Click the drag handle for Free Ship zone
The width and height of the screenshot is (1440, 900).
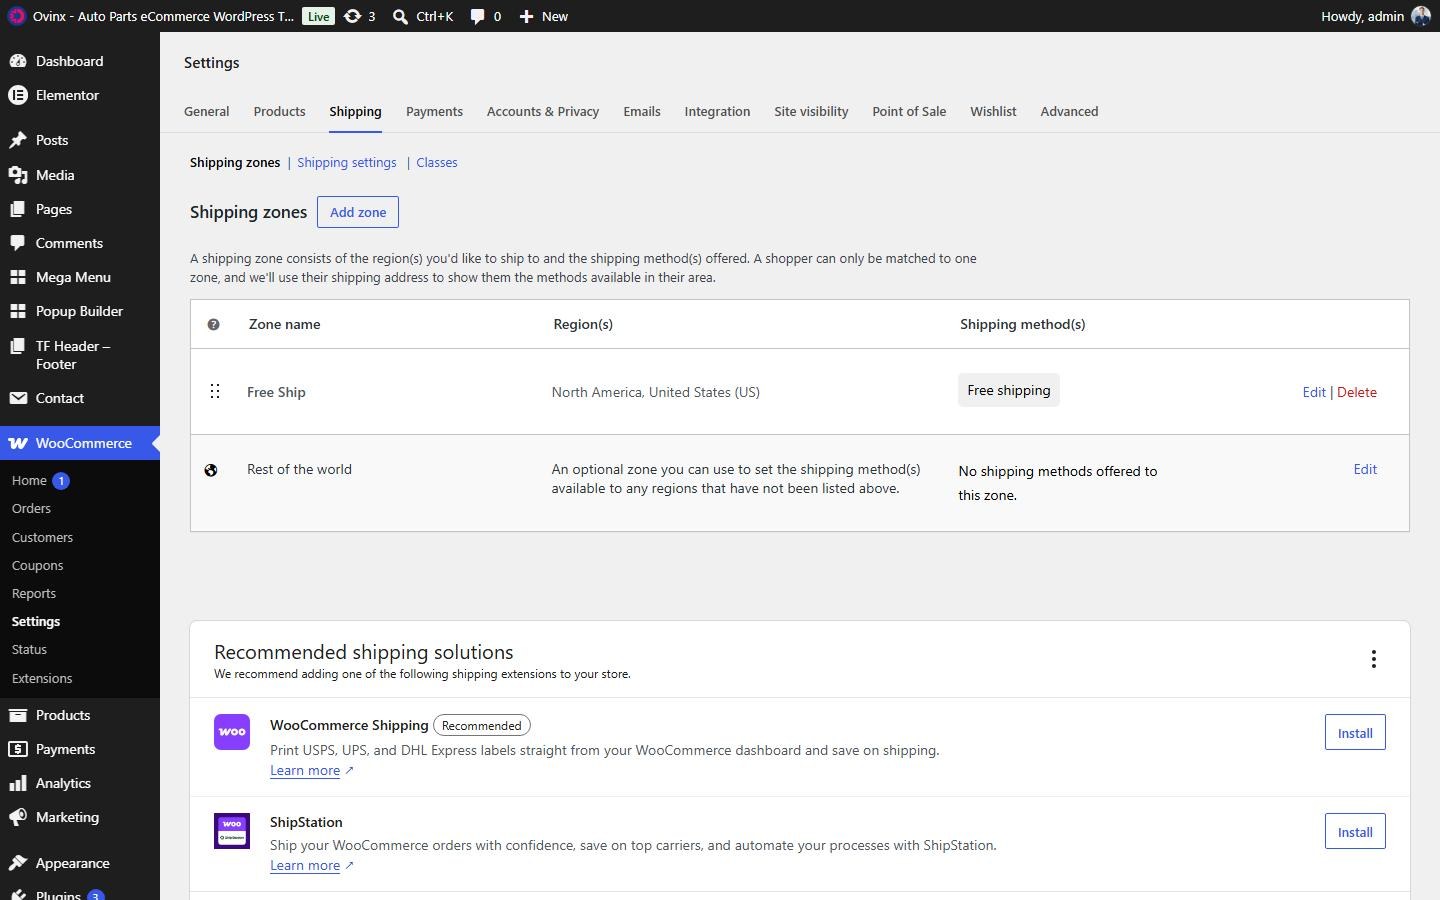point(215,391)
